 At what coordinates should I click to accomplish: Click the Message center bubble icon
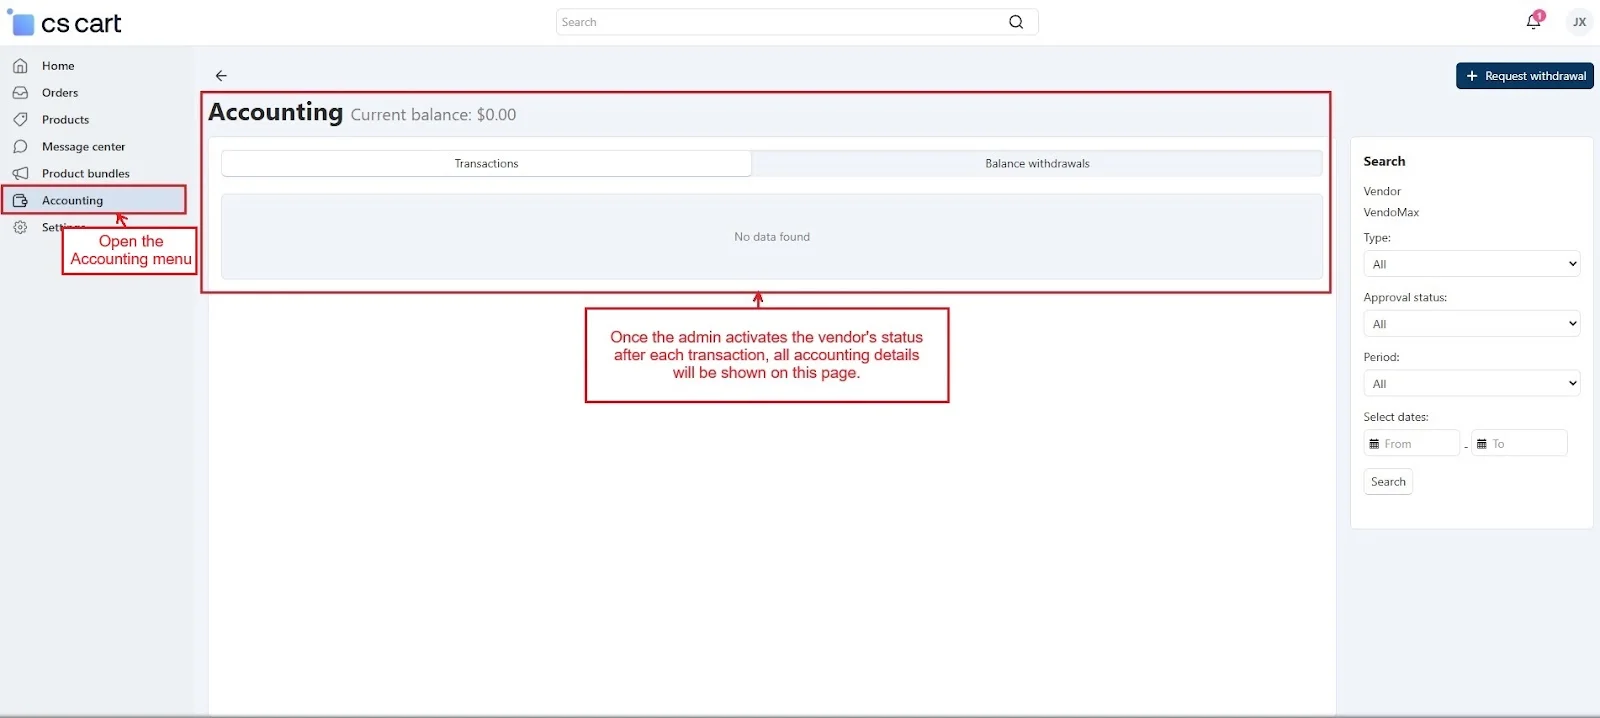click(x=20, y=147)
